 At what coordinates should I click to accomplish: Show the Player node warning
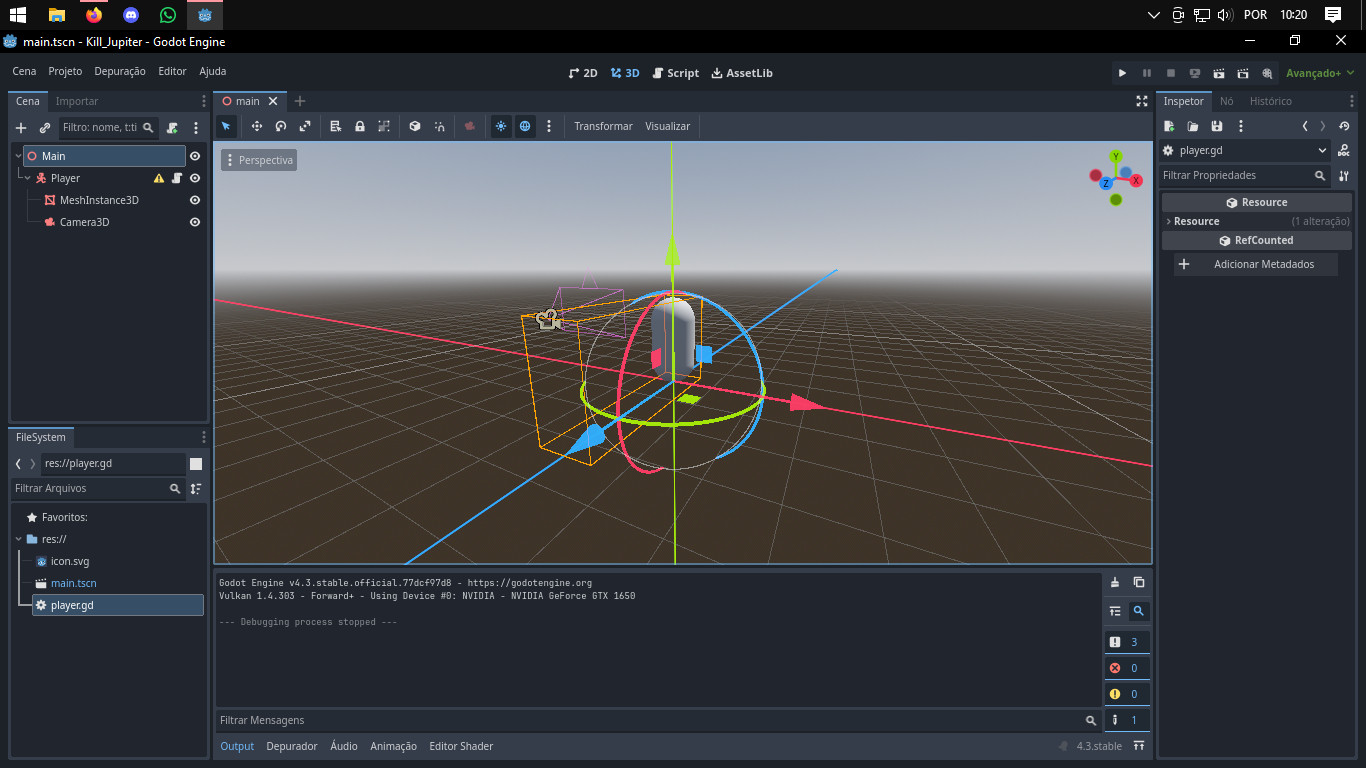158,178
